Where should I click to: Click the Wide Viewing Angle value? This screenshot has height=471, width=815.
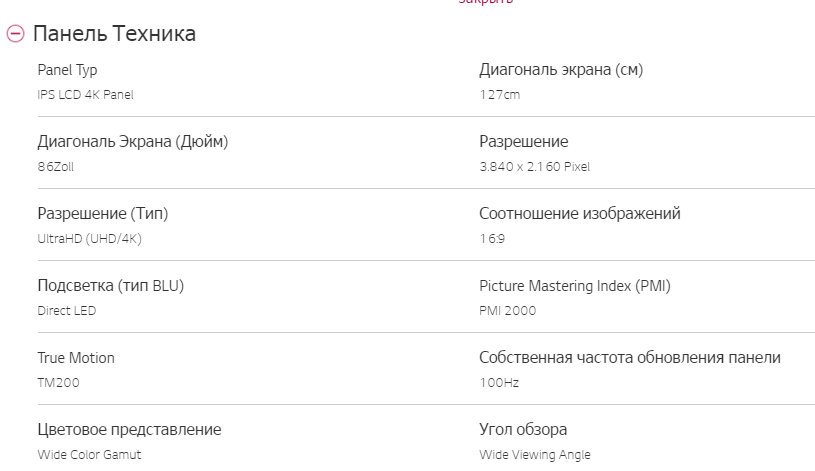535,455
